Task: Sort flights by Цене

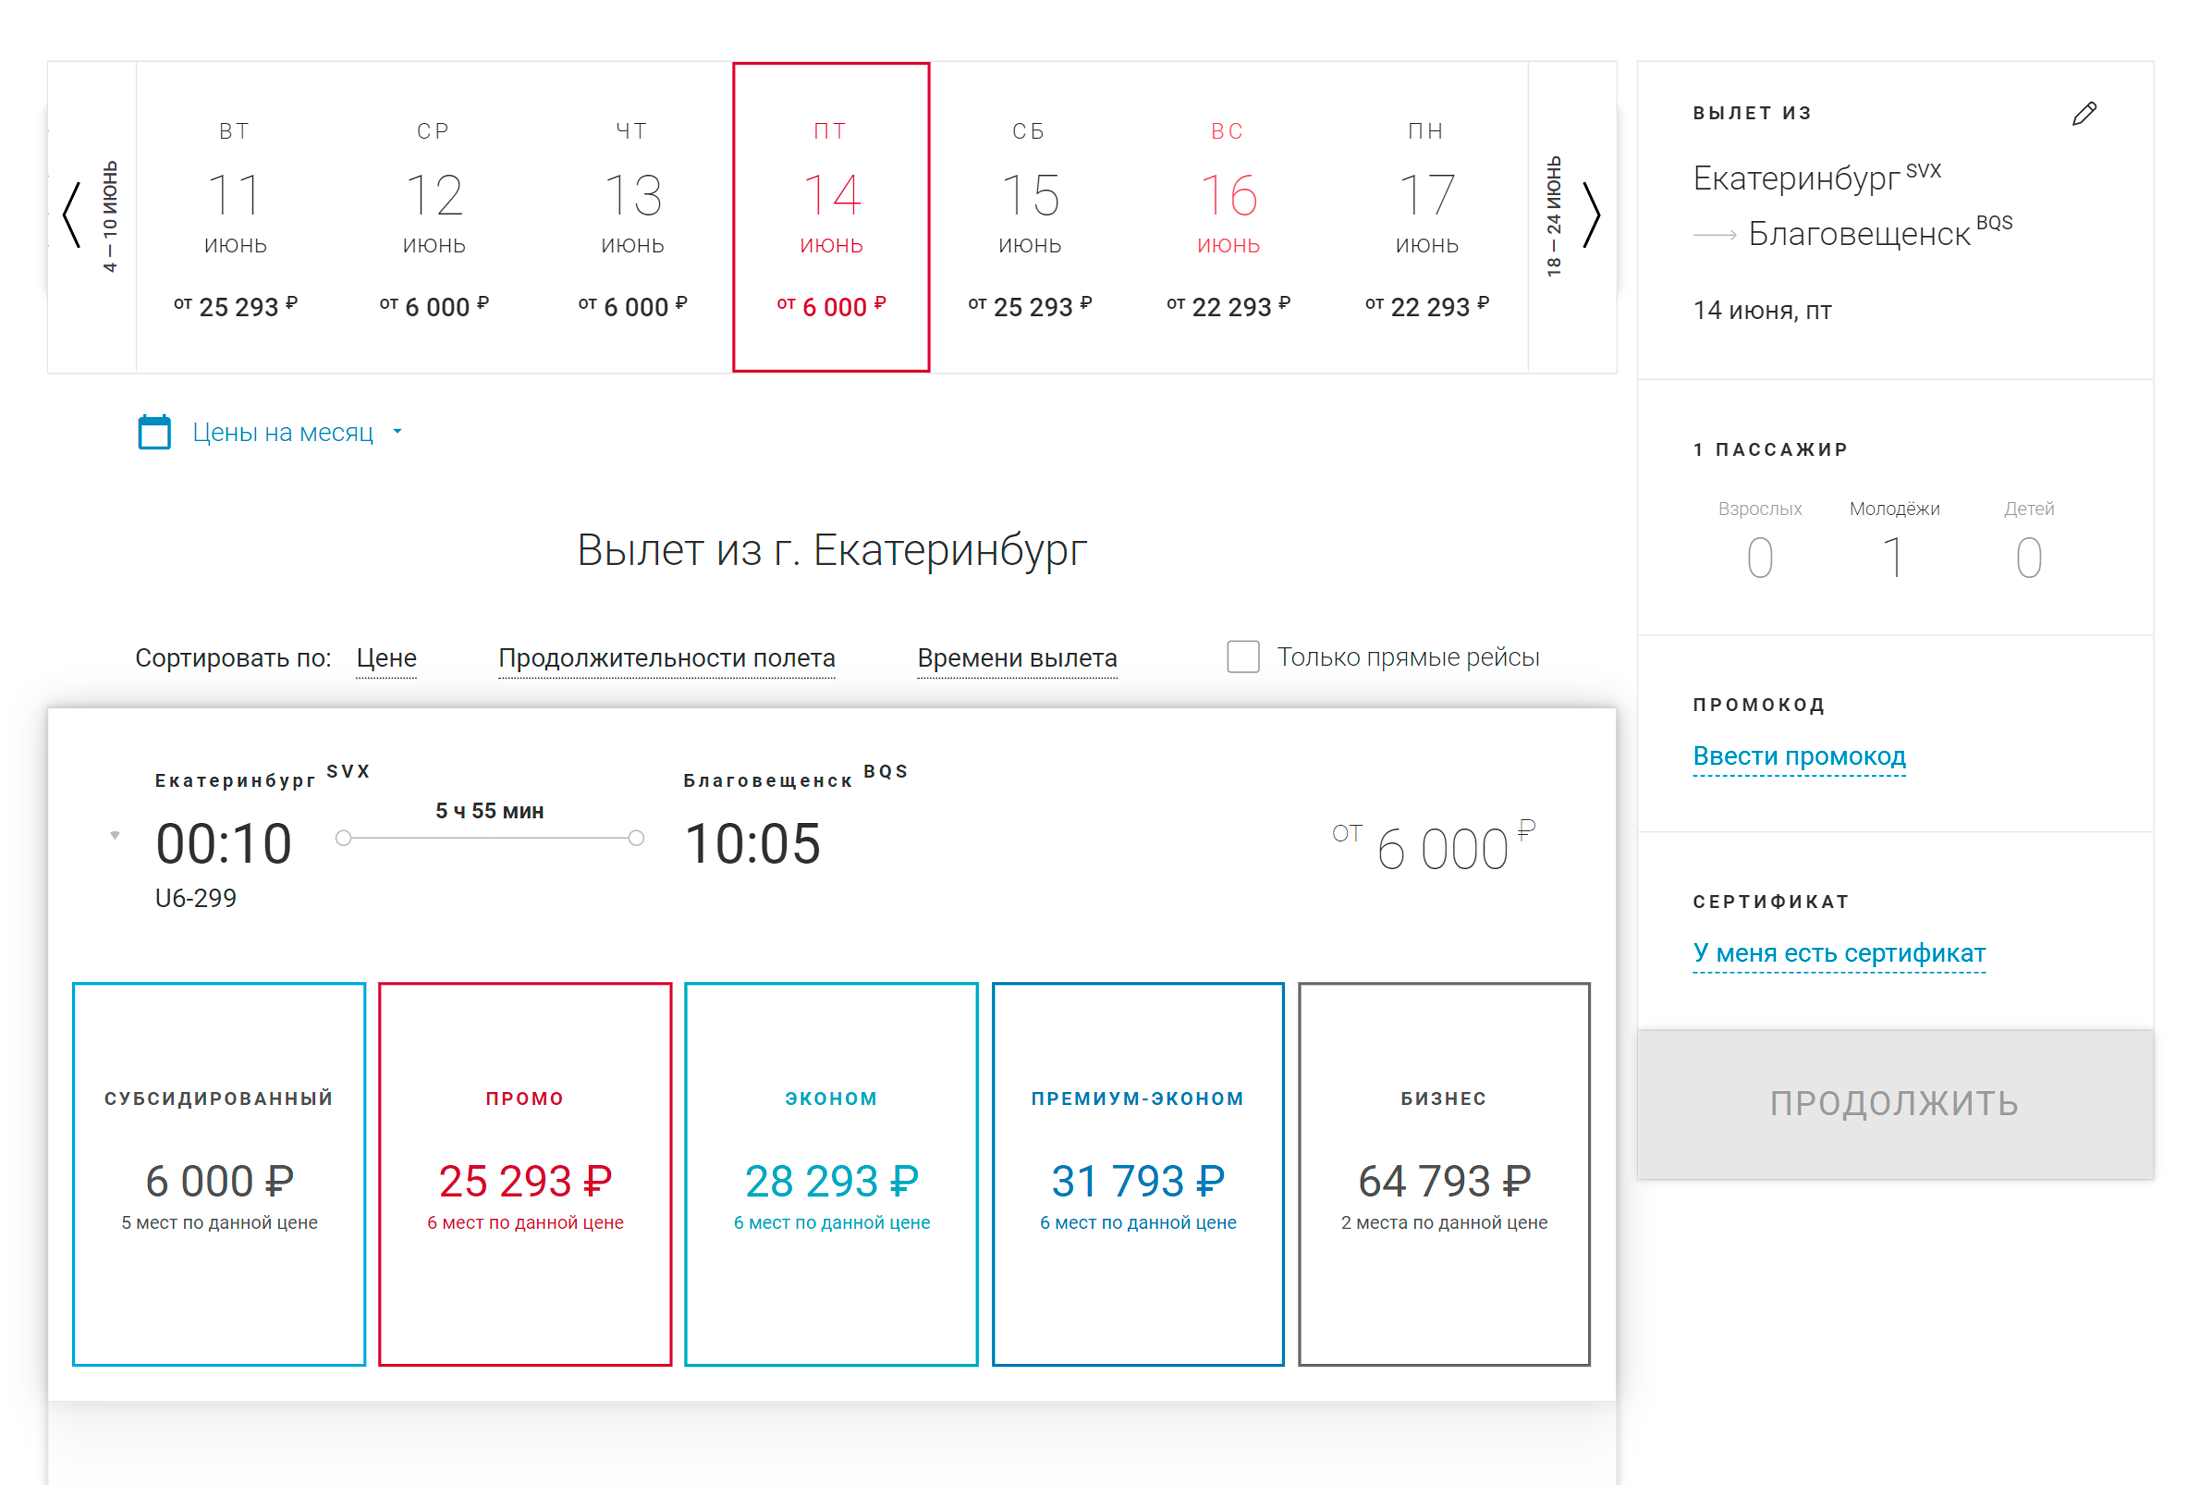Action: pyautogui.click(x=386, y=658)
